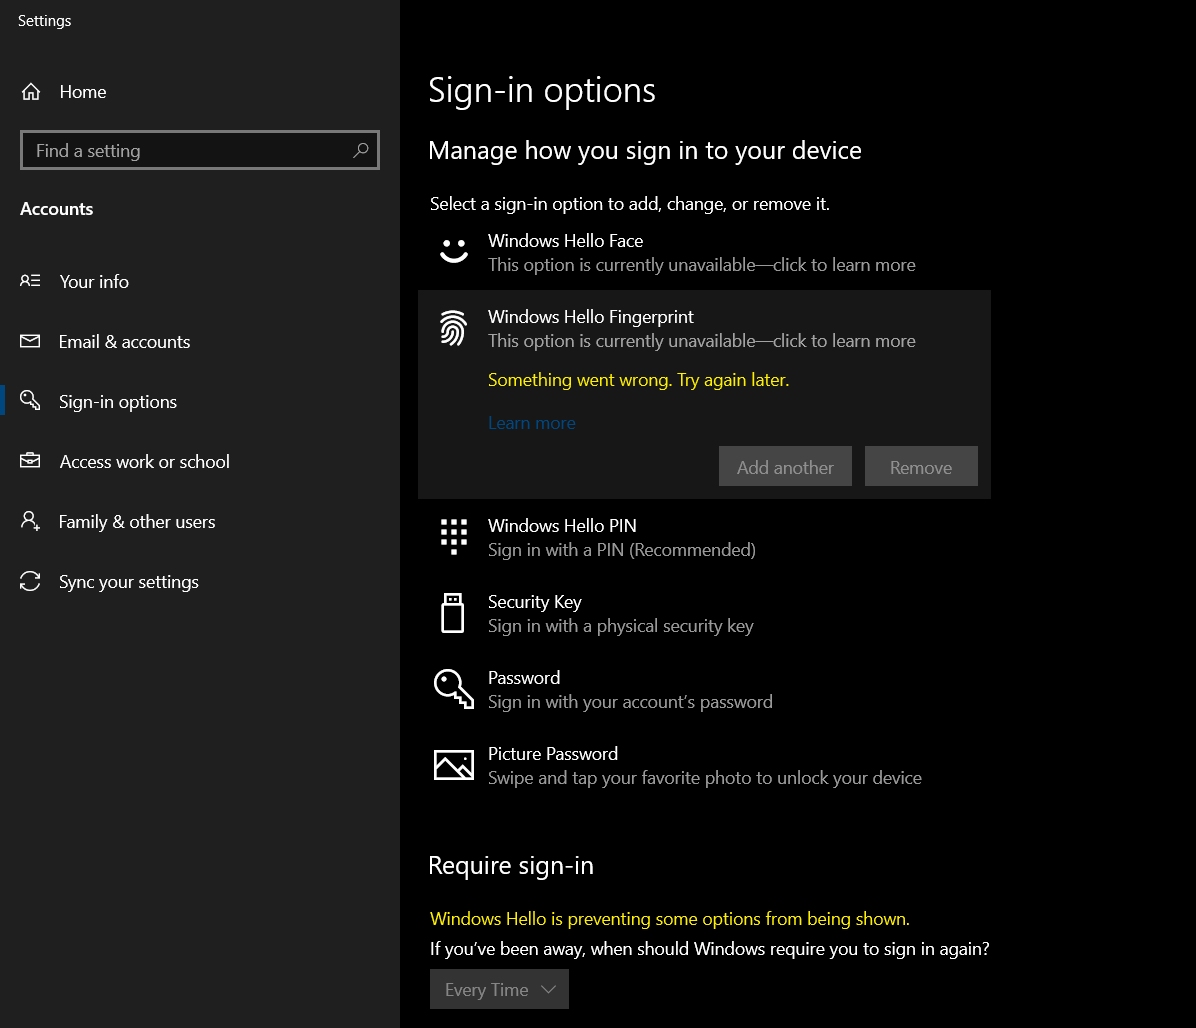Follow the Learn more link
Image resolution: width=1196 pixels, height=1028 pixels.
(x=532, y=422)
